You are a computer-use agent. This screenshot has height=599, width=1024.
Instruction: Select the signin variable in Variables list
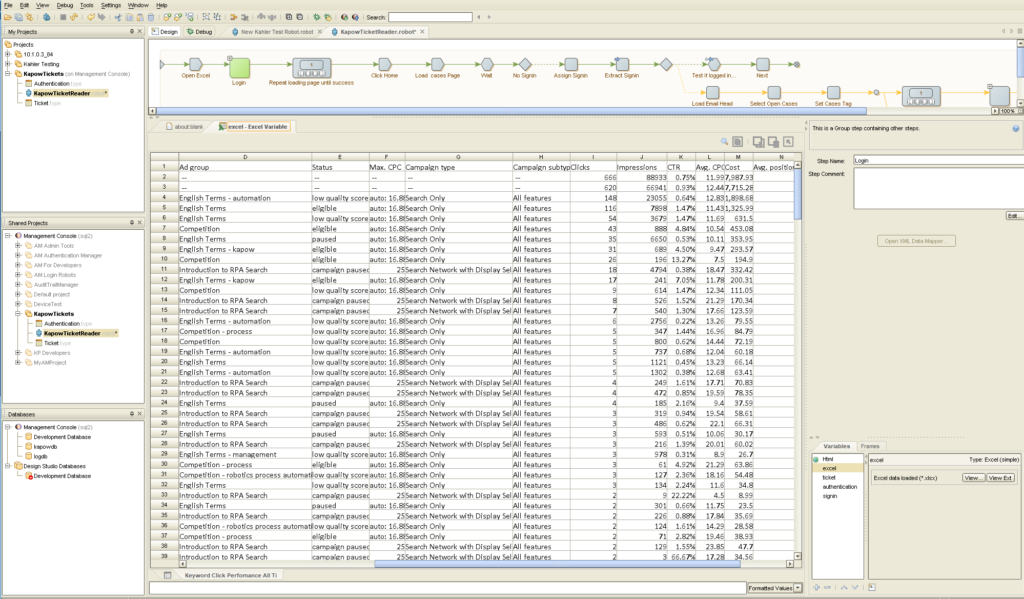point(829,496)
